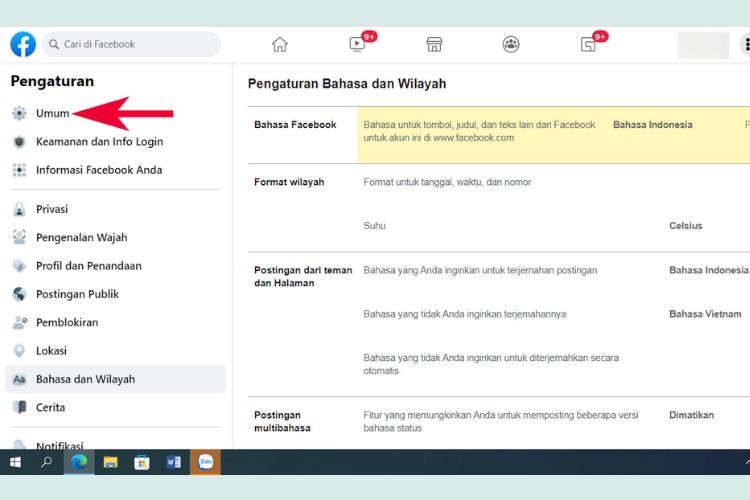Click the Postingan Publik globe icon

(19, 294)
